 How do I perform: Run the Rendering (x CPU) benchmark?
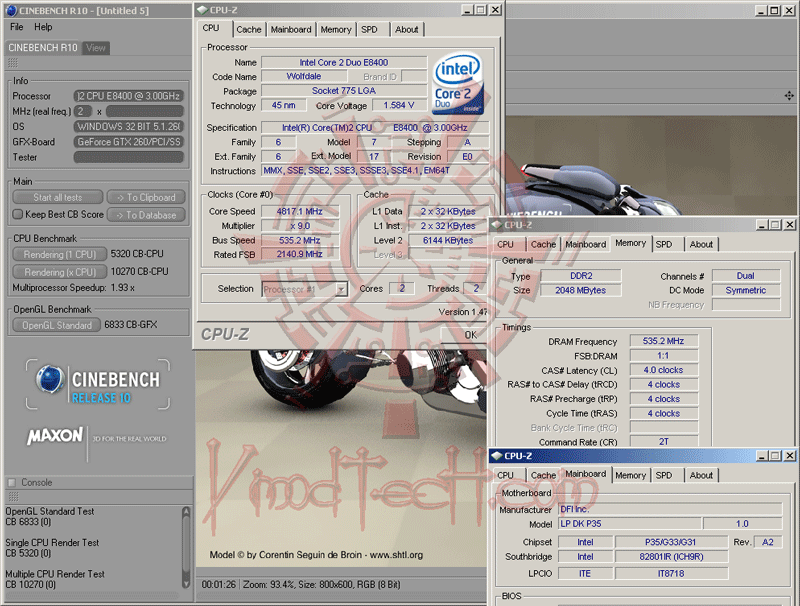pyautogui.click(x=60, y=272)
